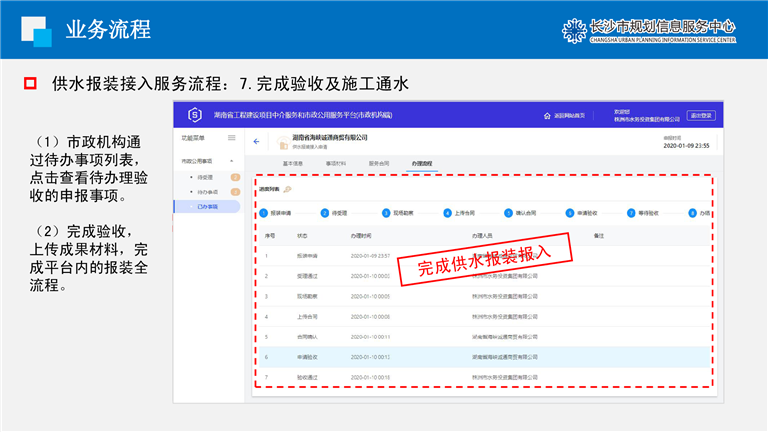Click the 待受理 orange count badge
Image resolution: width=768 pixels, height=432 pixels.
click(x=235, y=177)
